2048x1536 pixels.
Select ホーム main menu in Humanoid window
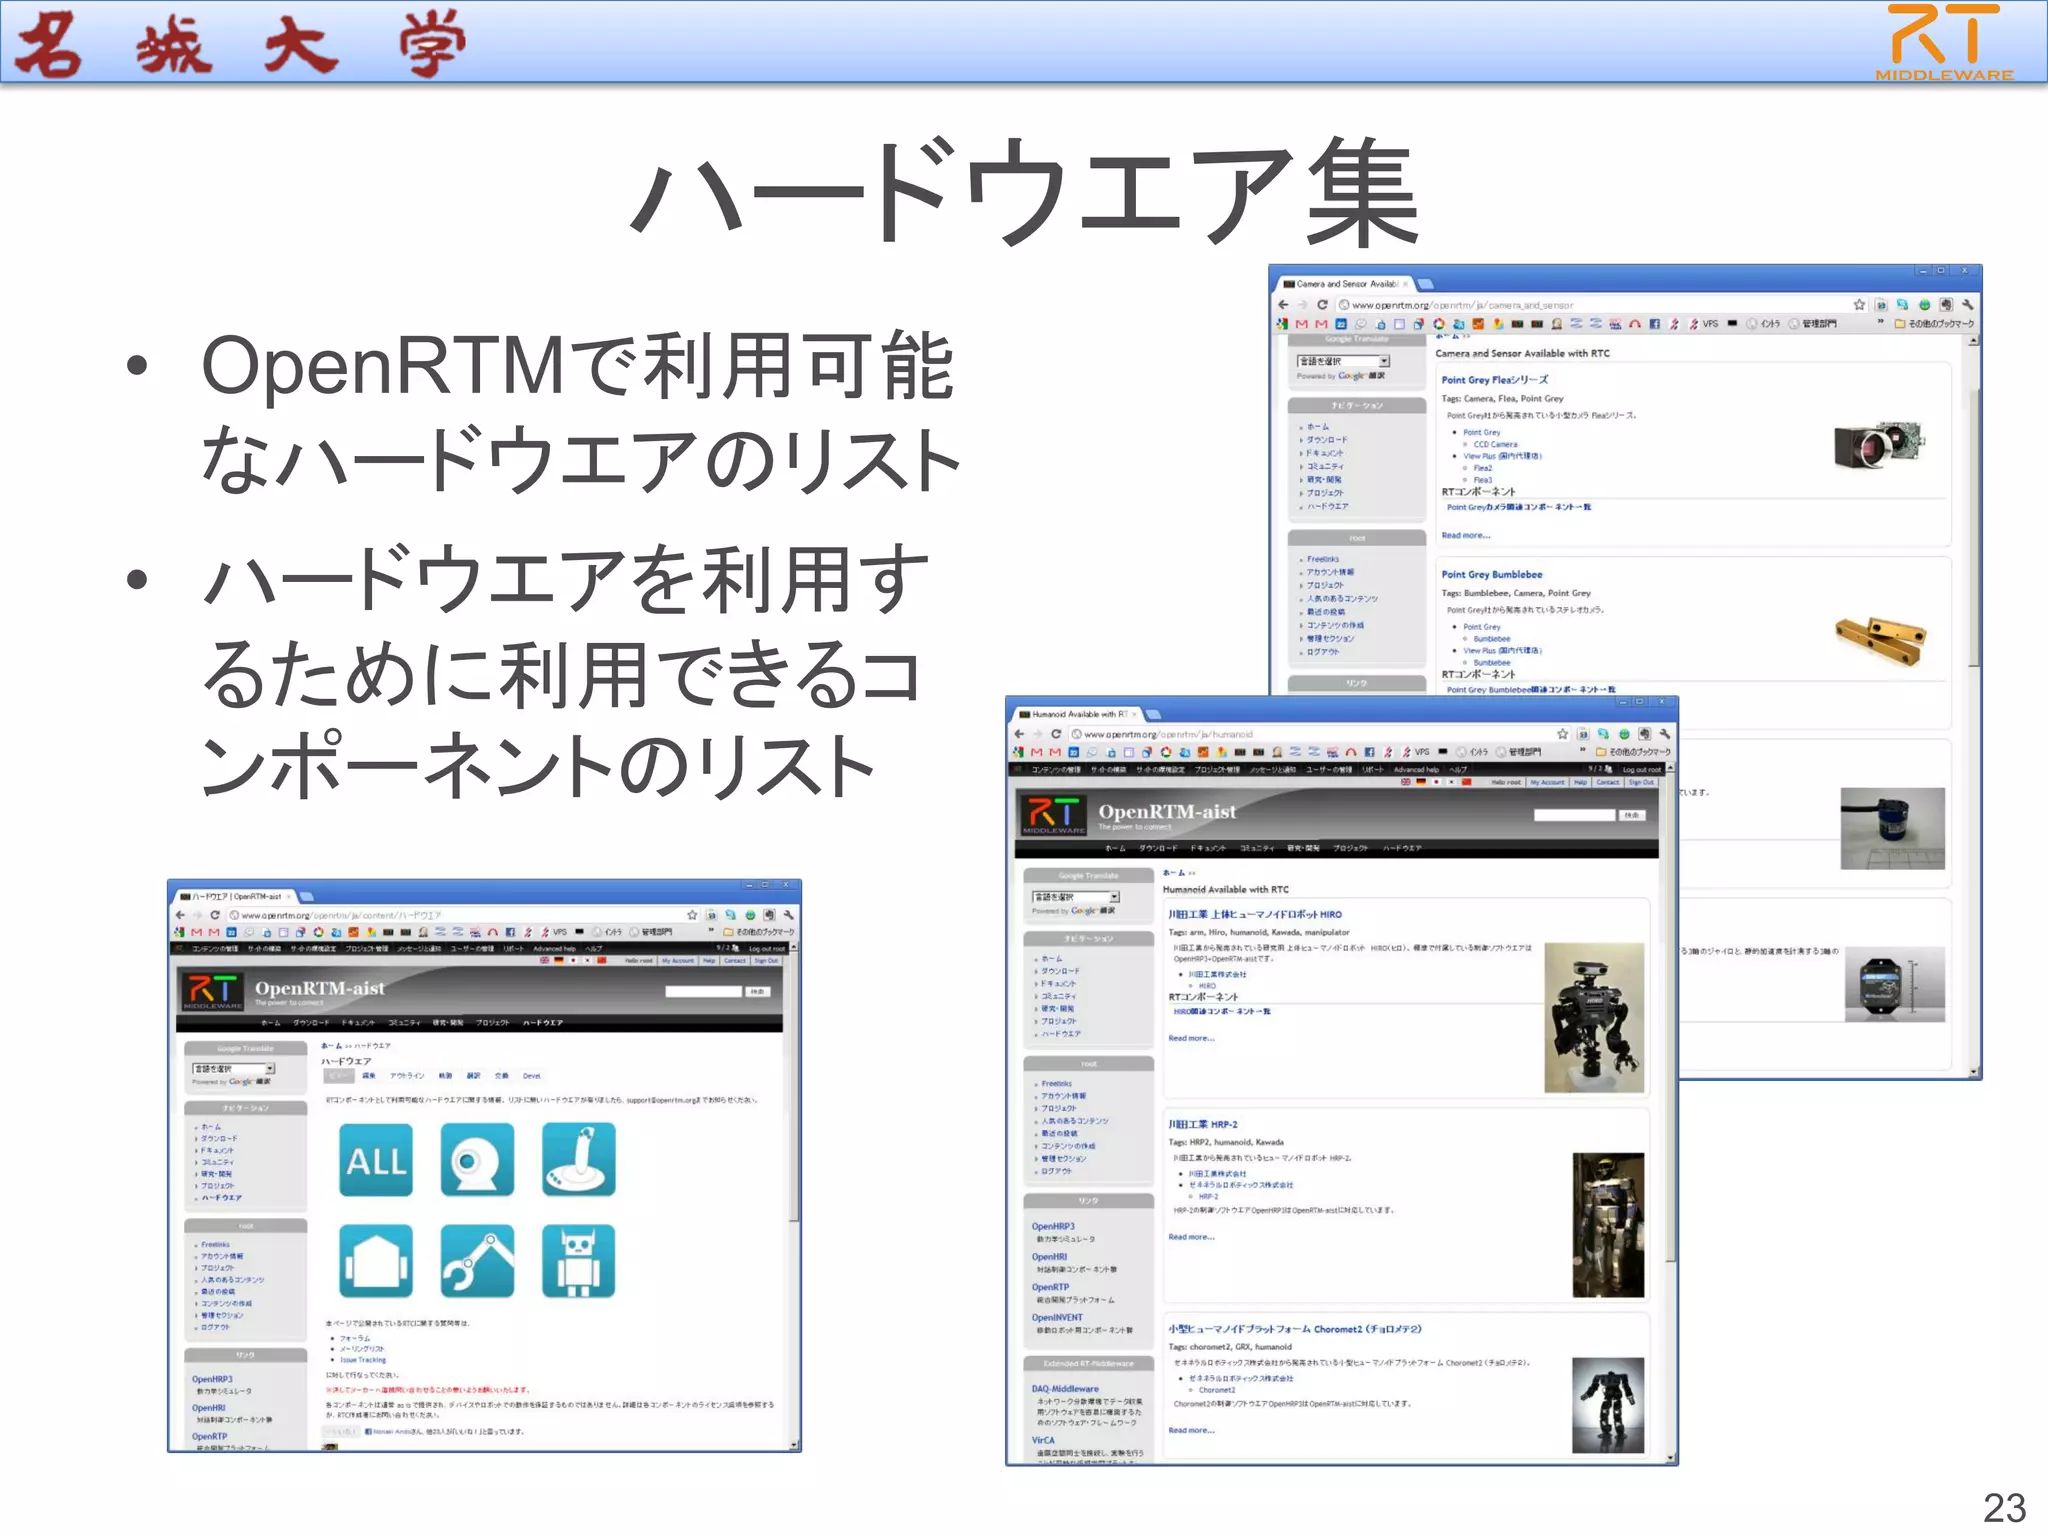[x=1115, y=848]
